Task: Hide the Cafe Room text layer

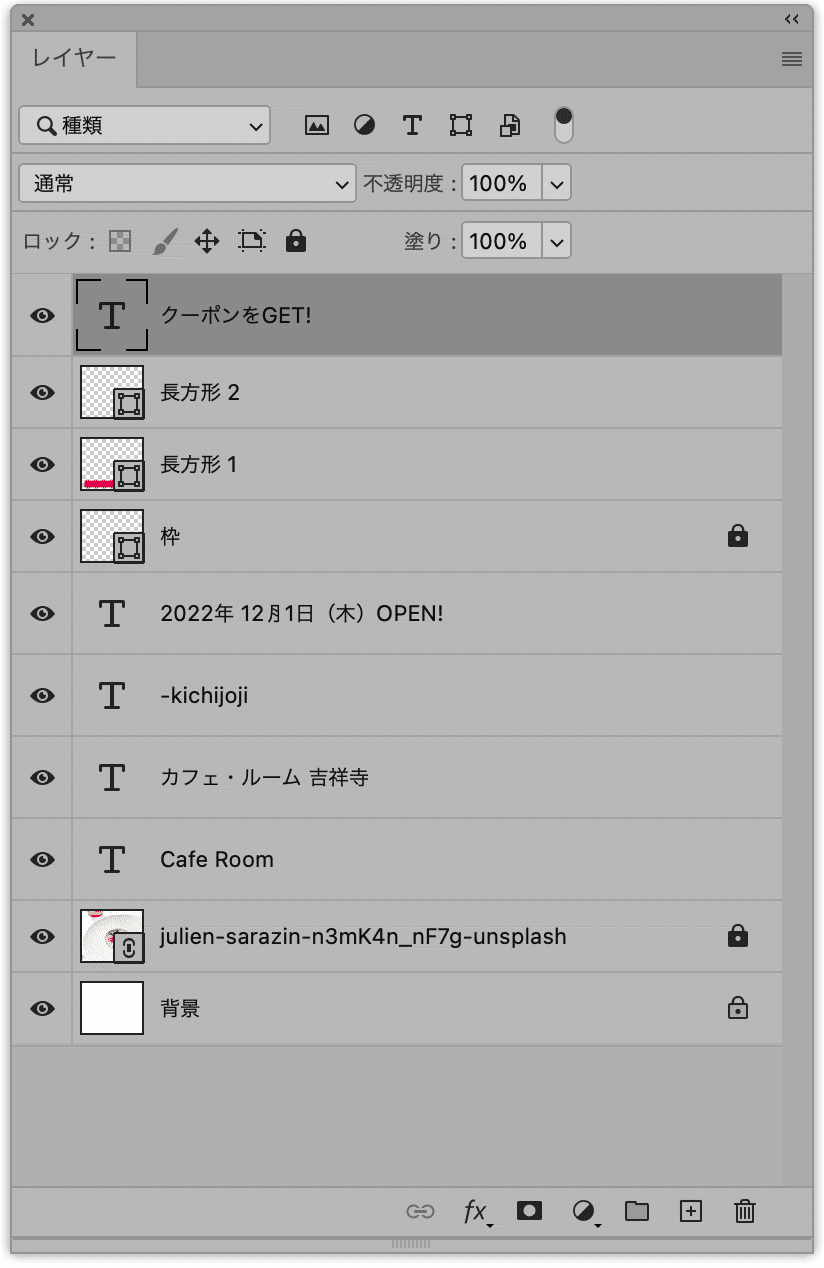Action: tap(42, 860)
